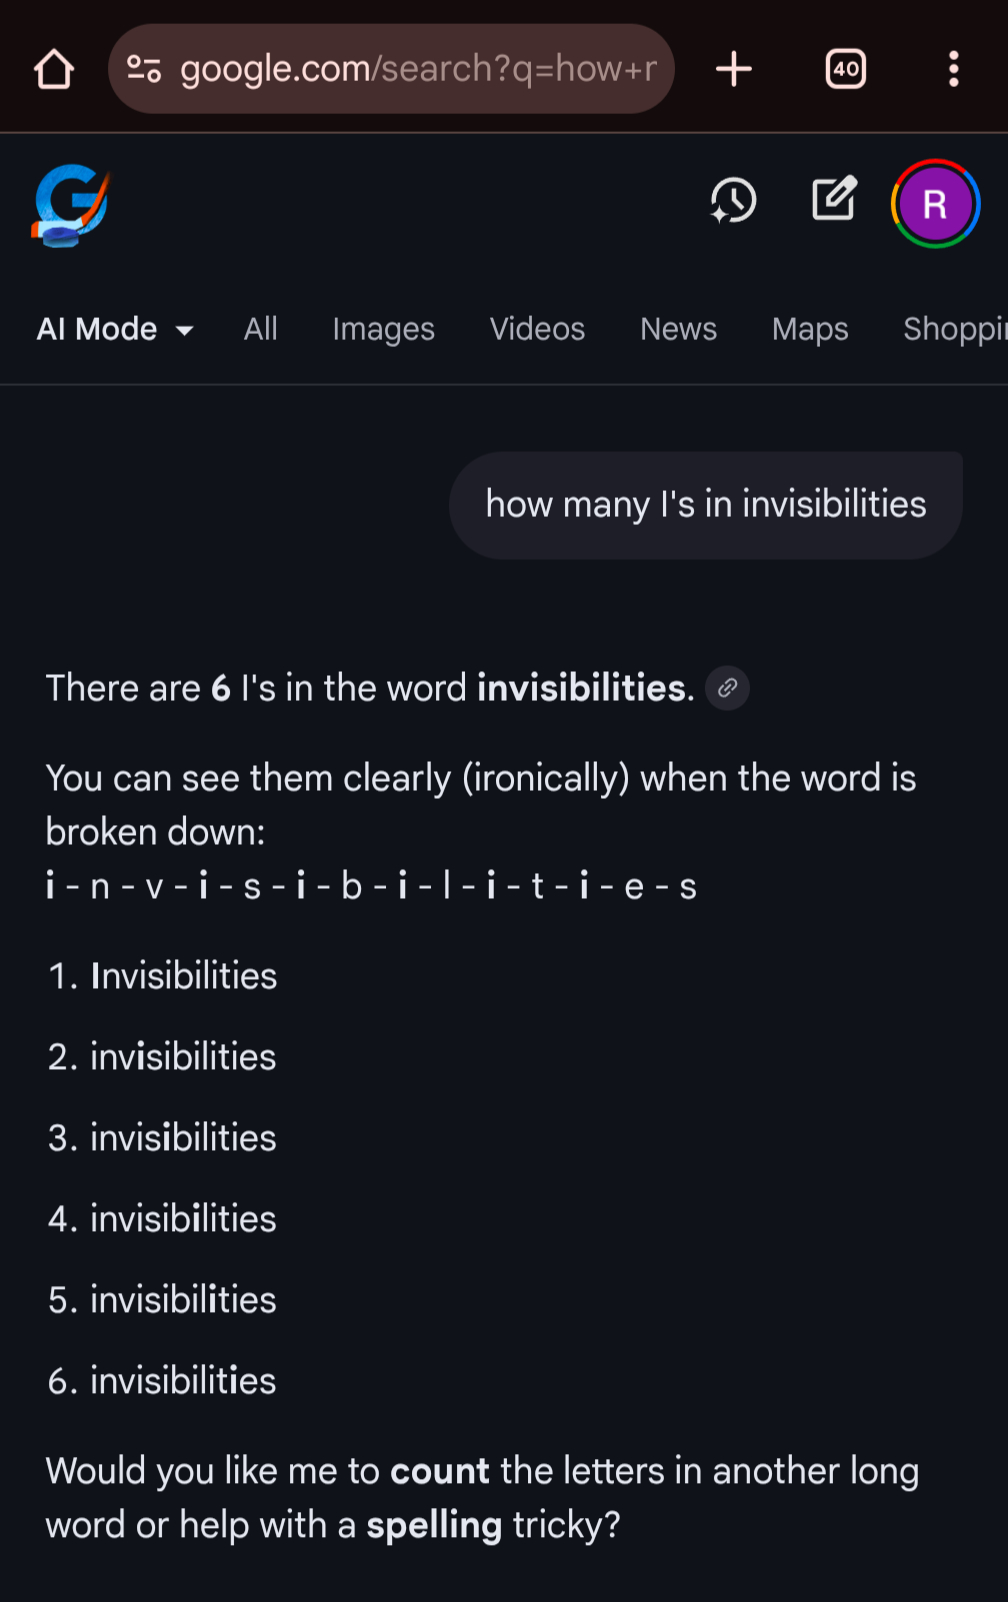Image resolution: width=1008 pixels, height=1602 pixels.
Task: Go to the News tab
Action: [678, 329]
